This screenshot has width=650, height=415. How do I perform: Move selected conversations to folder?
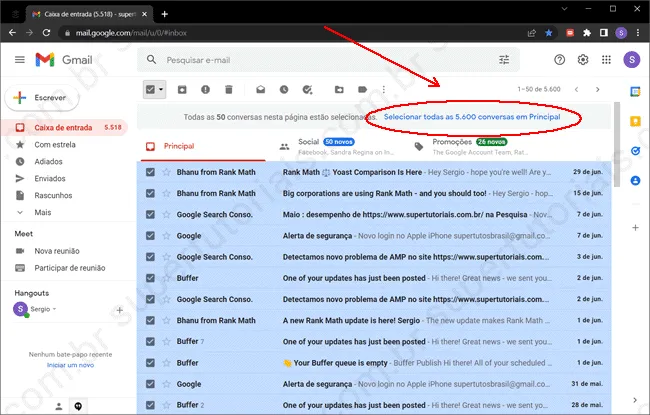(x=339, y=89)
